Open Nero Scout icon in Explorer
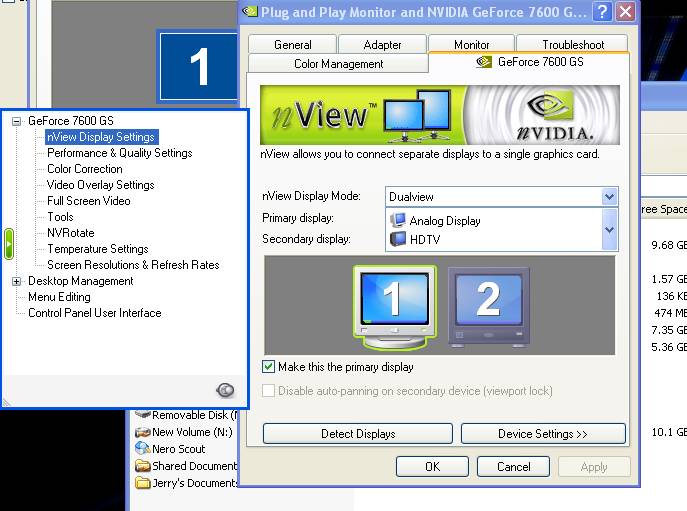The width and height of the screenshot is (687, 511). 143,448
